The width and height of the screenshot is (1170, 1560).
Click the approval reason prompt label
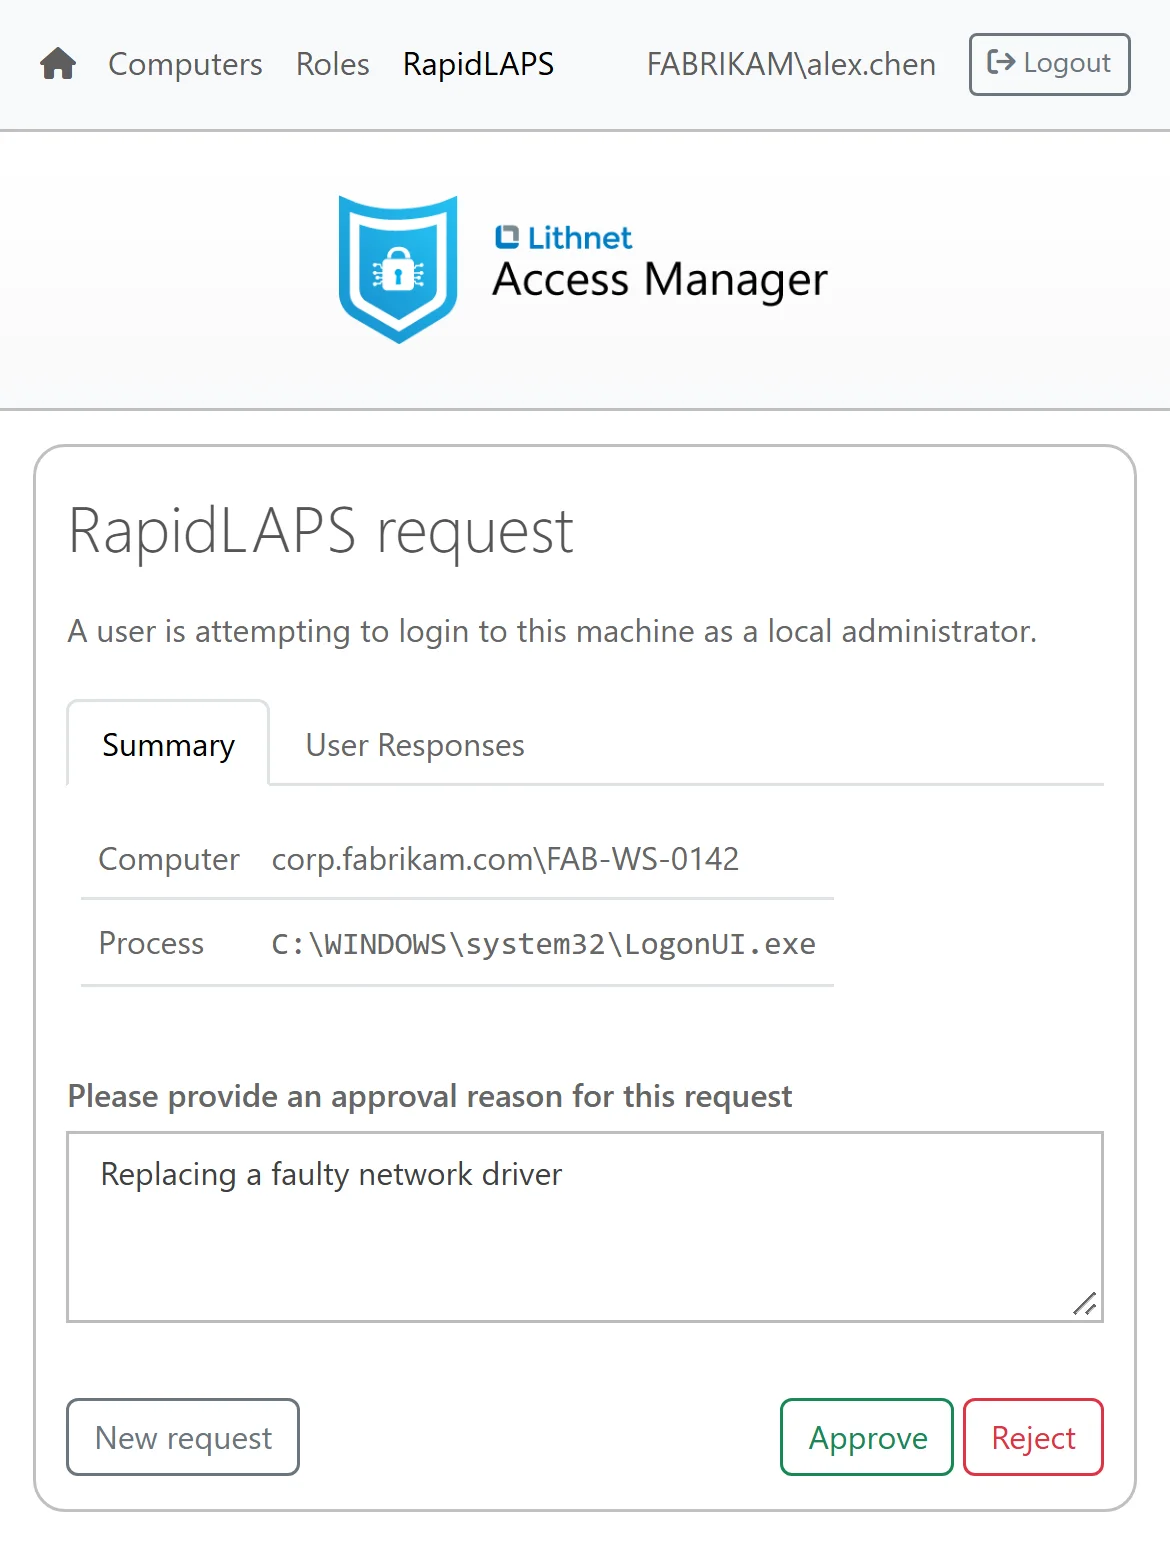pyautogui.click(x=430, y=1096)
